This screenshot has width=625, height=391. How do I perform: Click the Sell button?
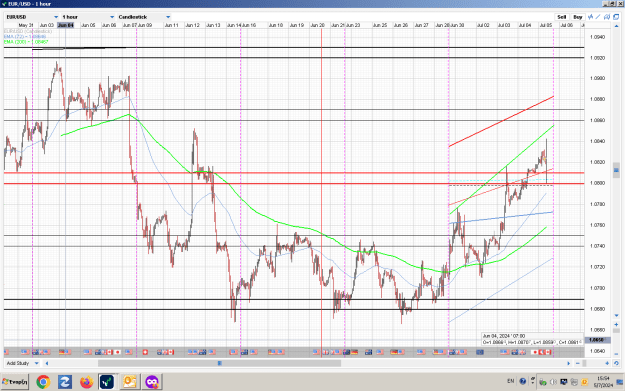point(562,17)
